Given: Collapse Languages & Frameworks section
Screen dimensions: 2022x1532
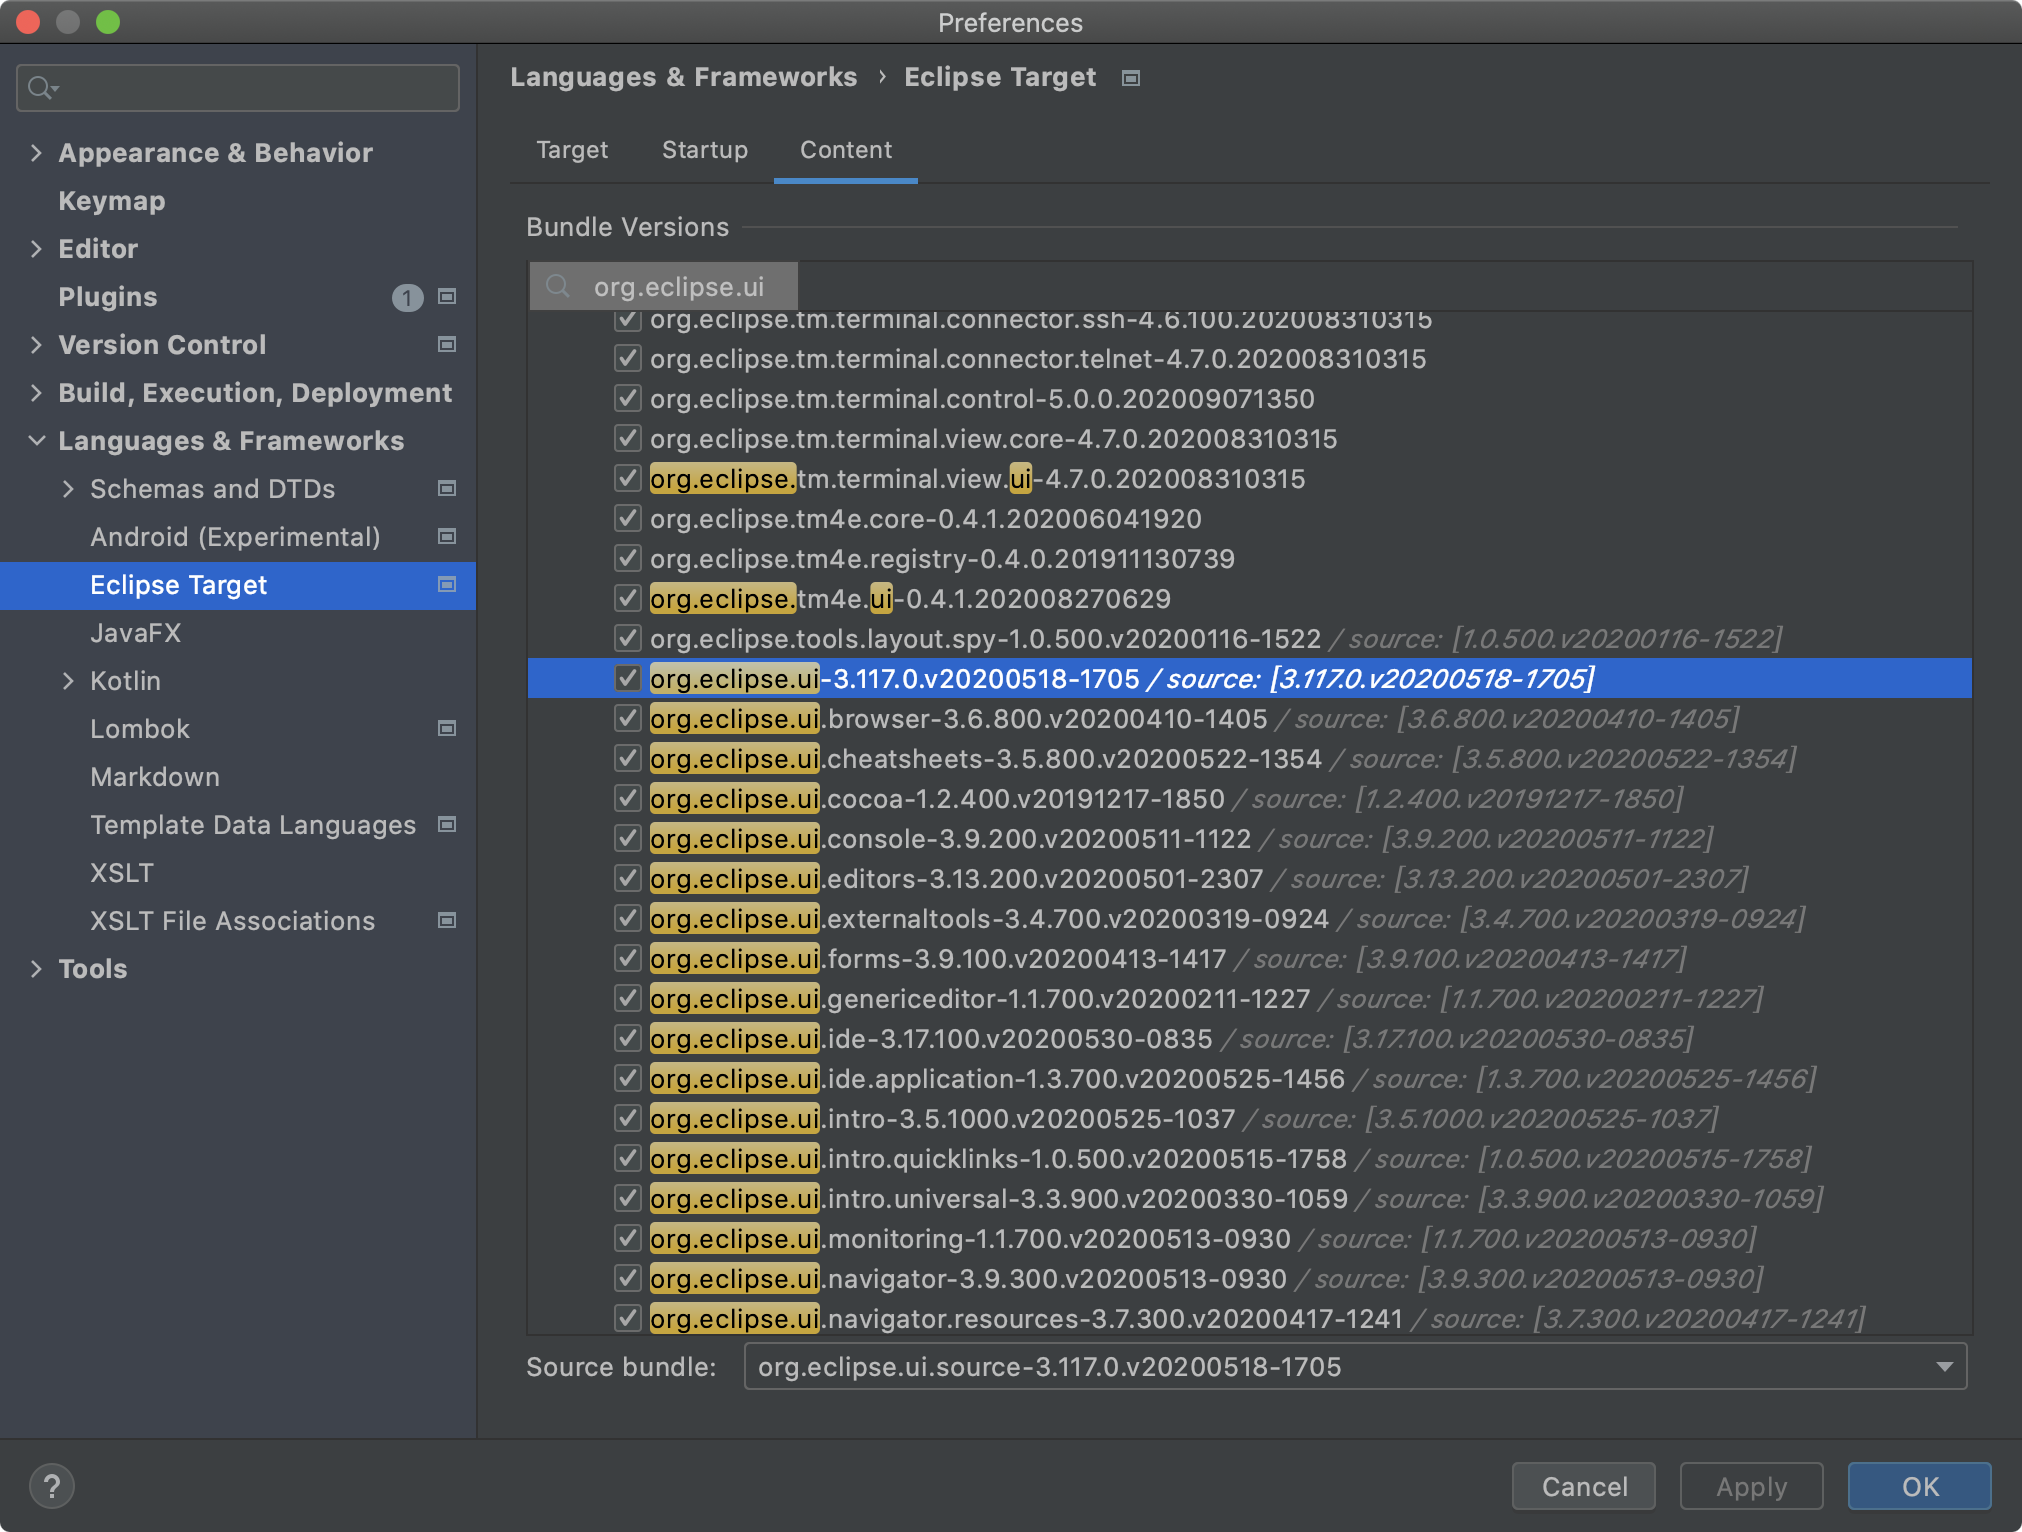Looking at the screenshot, I should click(36, 440).
